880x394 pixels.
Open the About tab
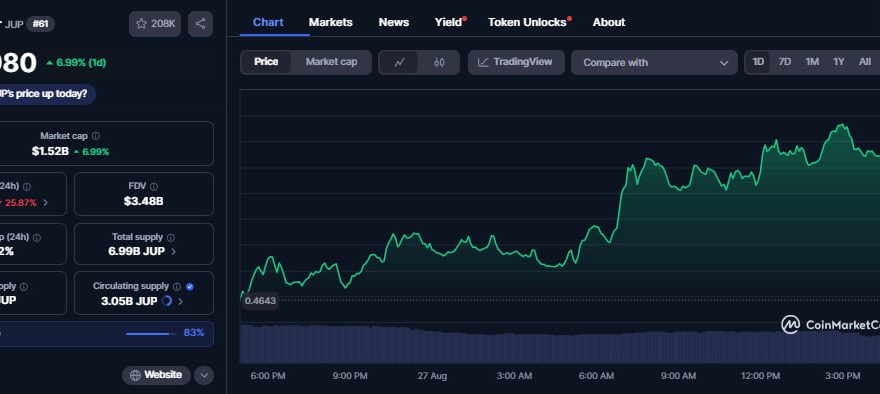coord(609,22)
